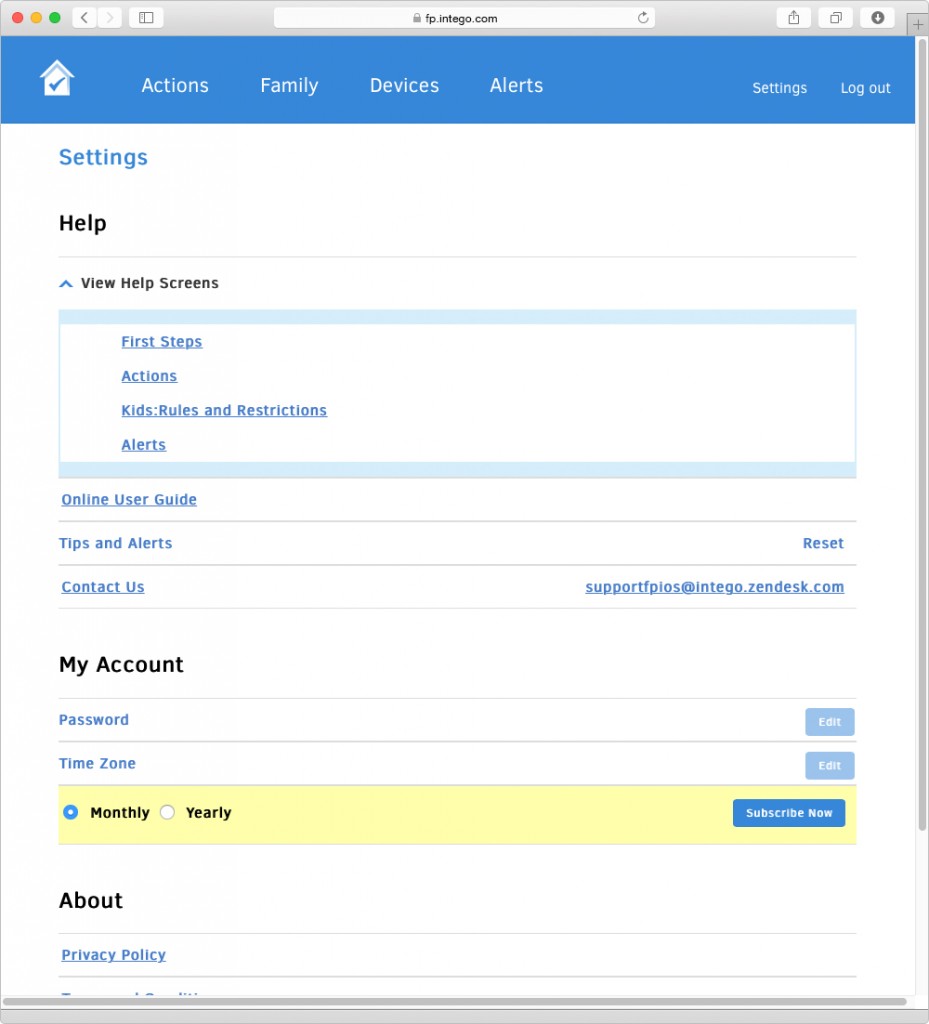This screenshot has height=1024, width=929.
Task: Edit the account password
Action: (x=829, y=722)
